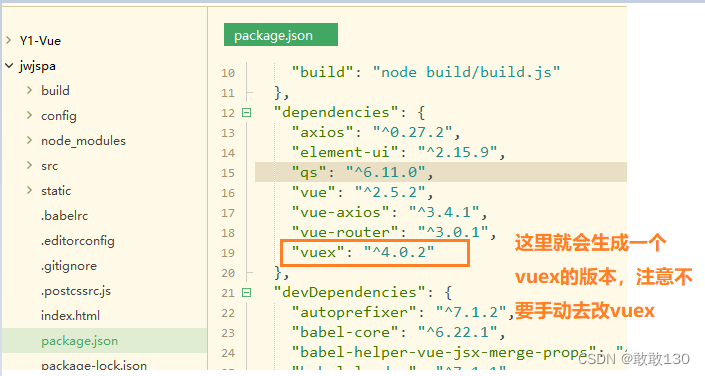Click the "^7.1.2" autoprefixer version
This screenshot has height=376, width=705.
pyautogui.click(x=471, y=312)
